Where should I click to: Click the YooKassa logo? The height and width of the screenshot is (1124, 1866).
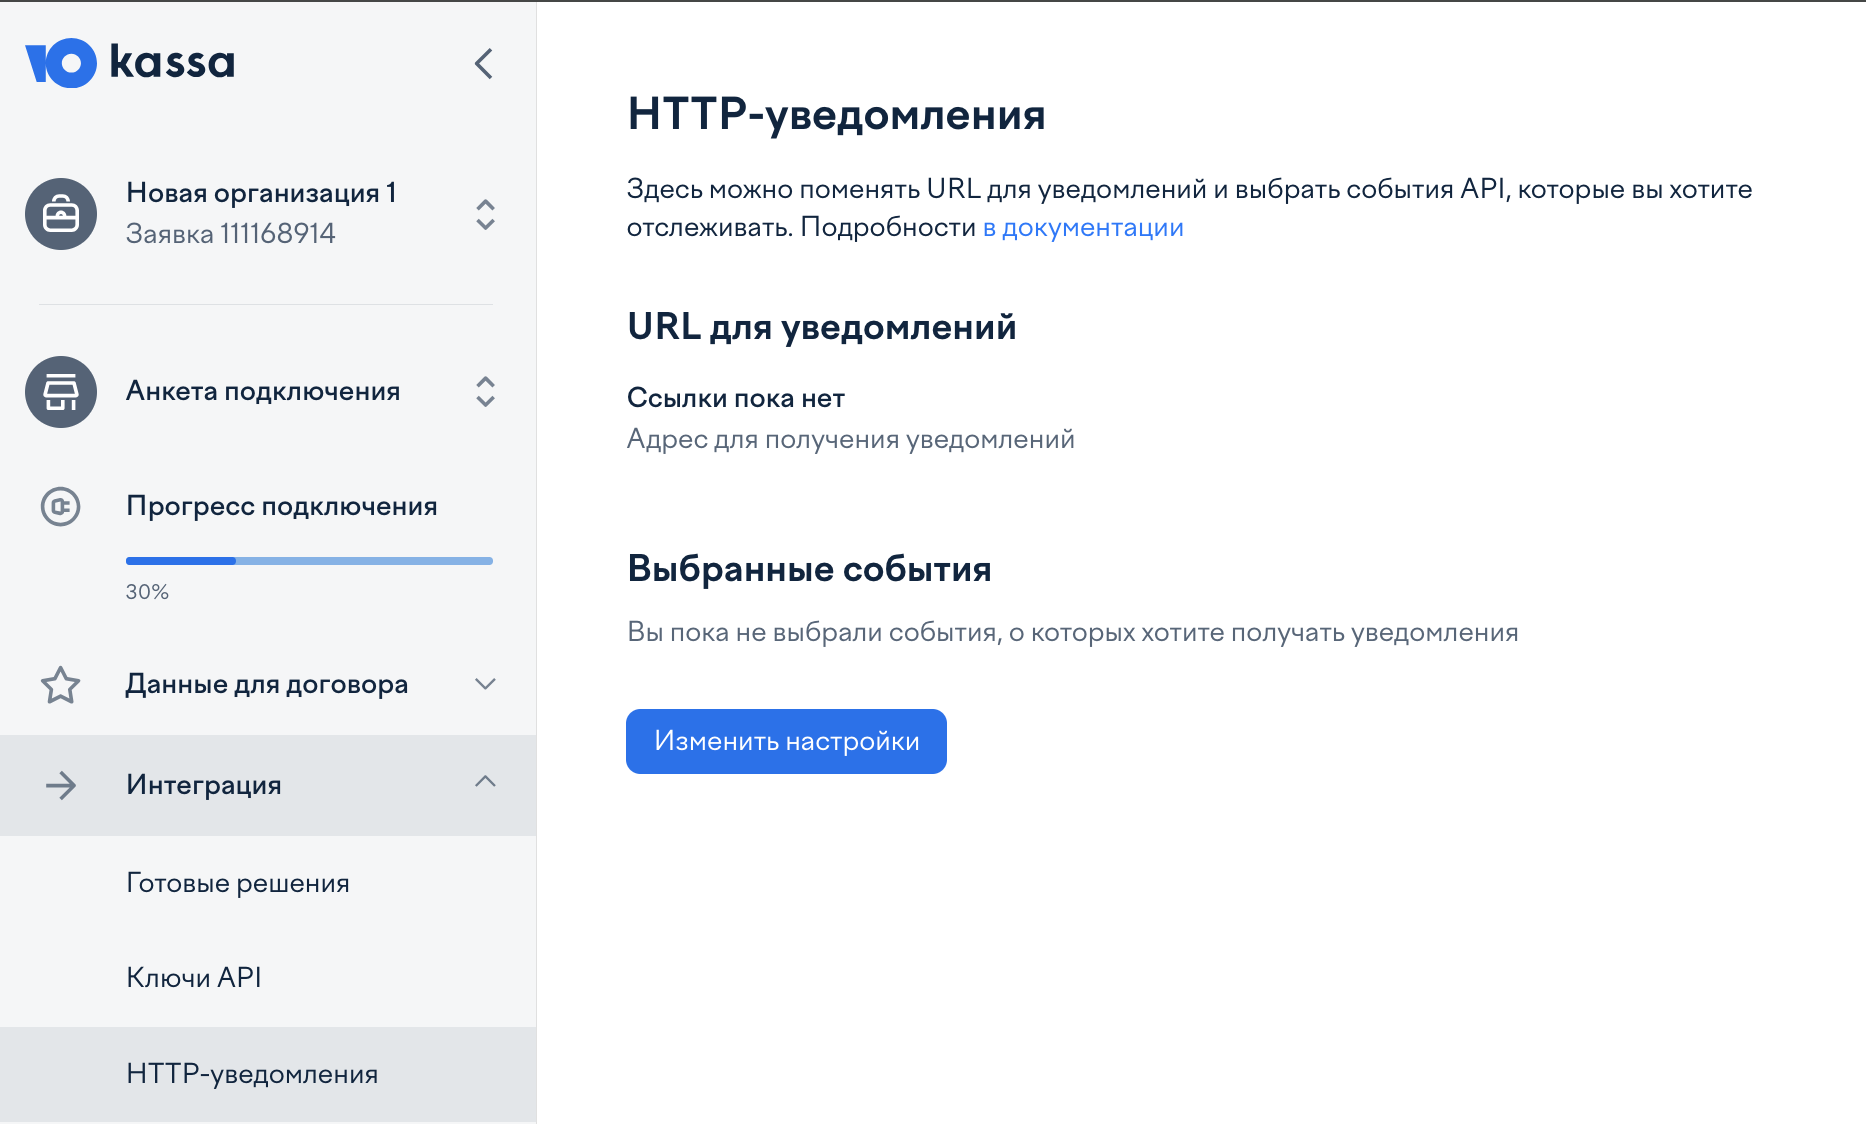click(x=130, y=63)
